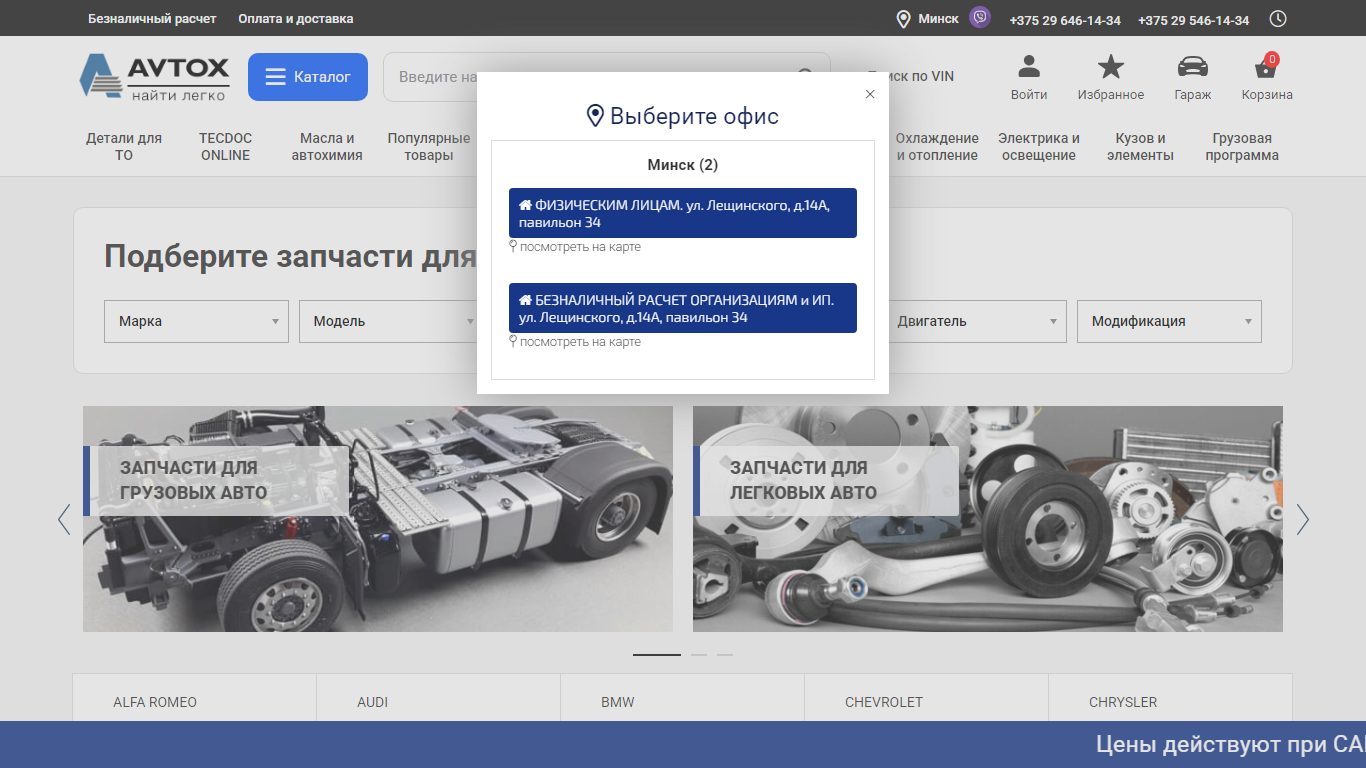The image size is (1366, 768).
Task: Select second carousel indicator dash
Action: coord(699,655)
